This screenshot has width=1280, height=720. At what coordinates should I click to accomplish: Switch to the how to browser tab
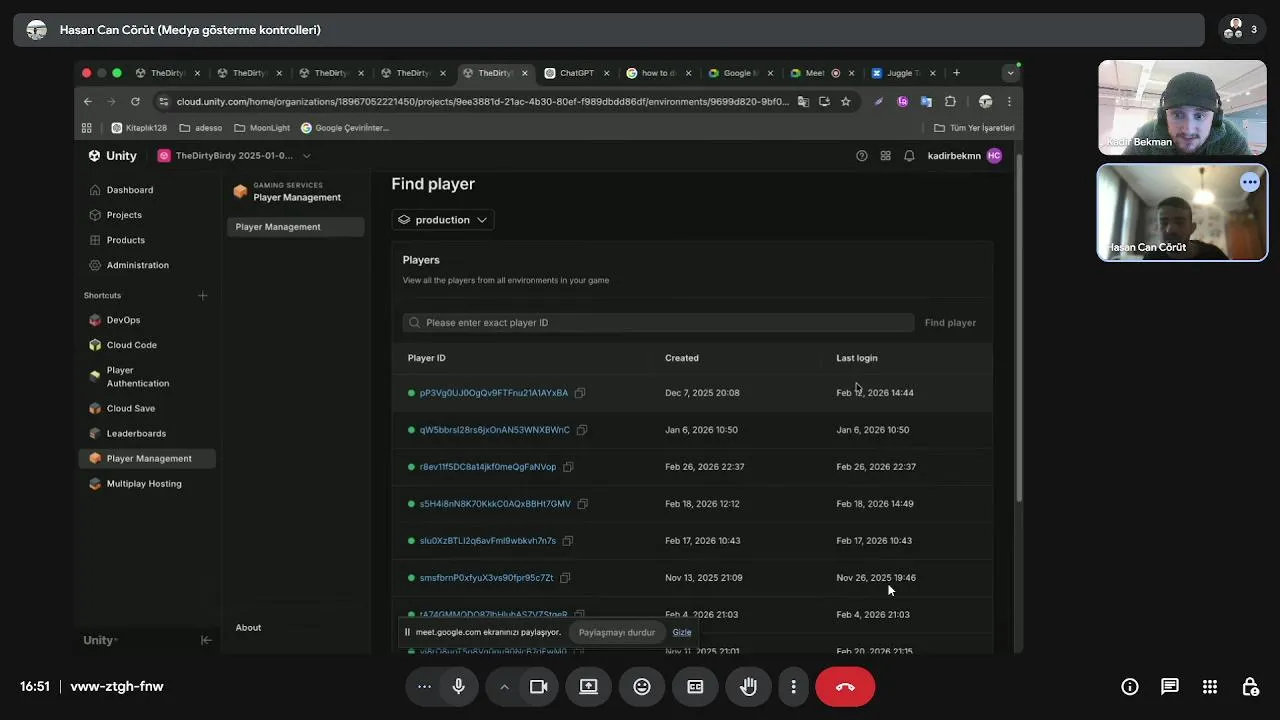click(659, 73)
